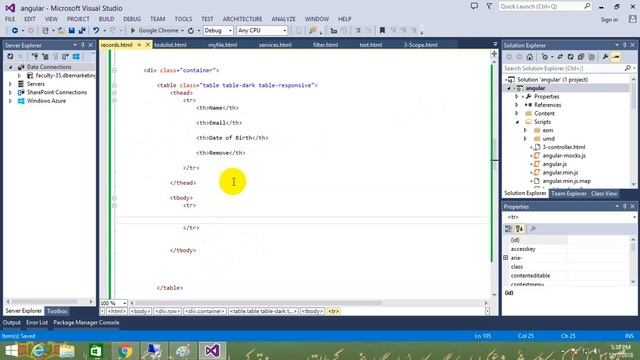Start debugging with the green play icon
Screen dimensions: 640x360
(x=133, y=31)
